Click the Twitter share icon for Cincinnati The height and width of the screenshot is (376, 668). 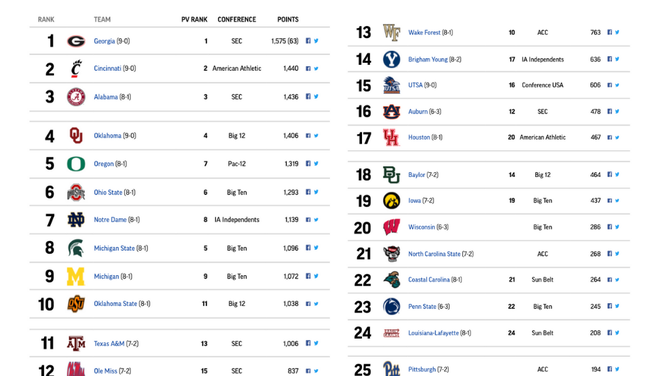[316, 69]
